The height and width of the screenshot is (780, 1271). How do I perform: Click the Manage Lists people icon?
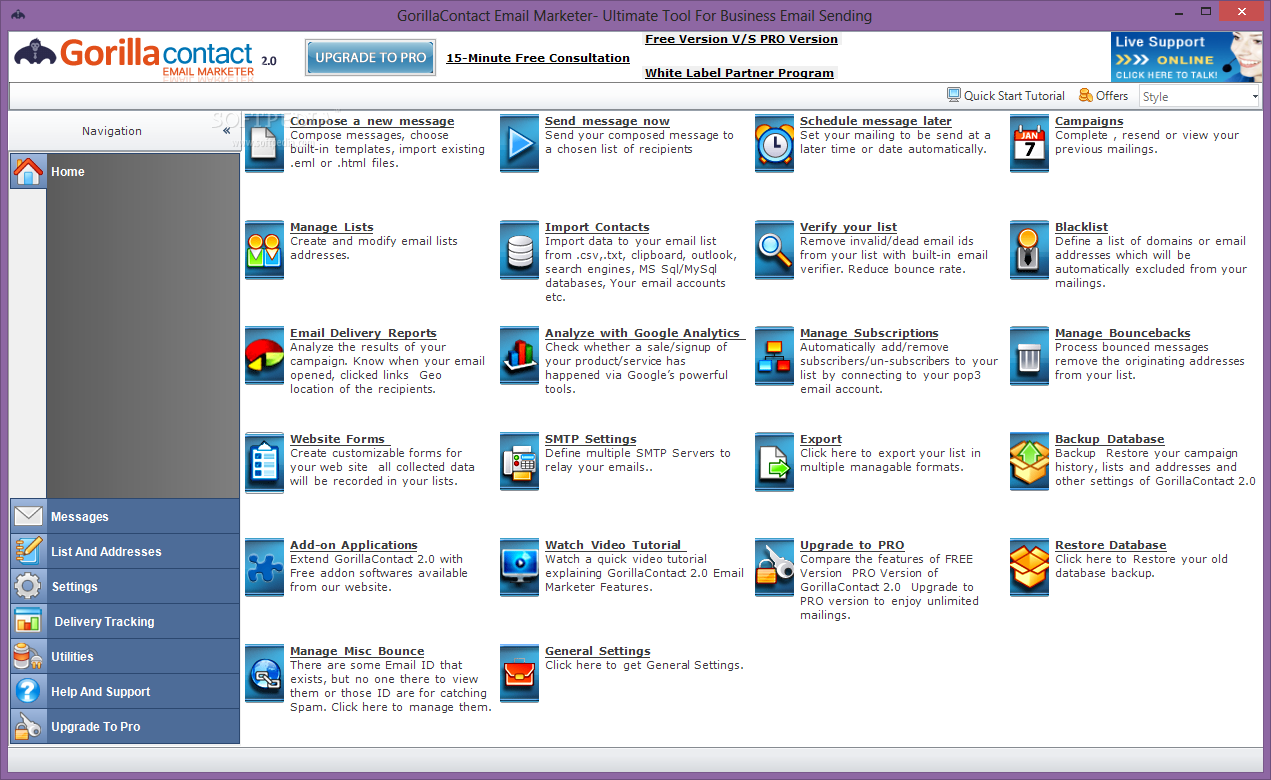(x=265, y=250)
